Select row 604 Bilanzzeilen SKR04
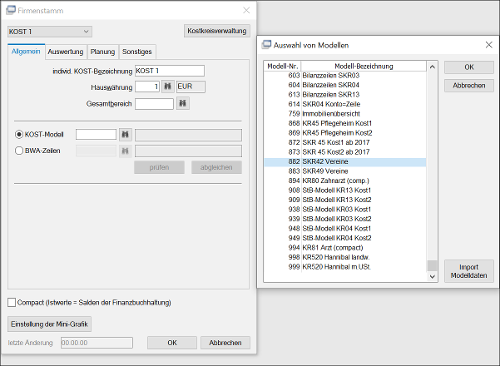The image size is (500, 366). point(345,85)
